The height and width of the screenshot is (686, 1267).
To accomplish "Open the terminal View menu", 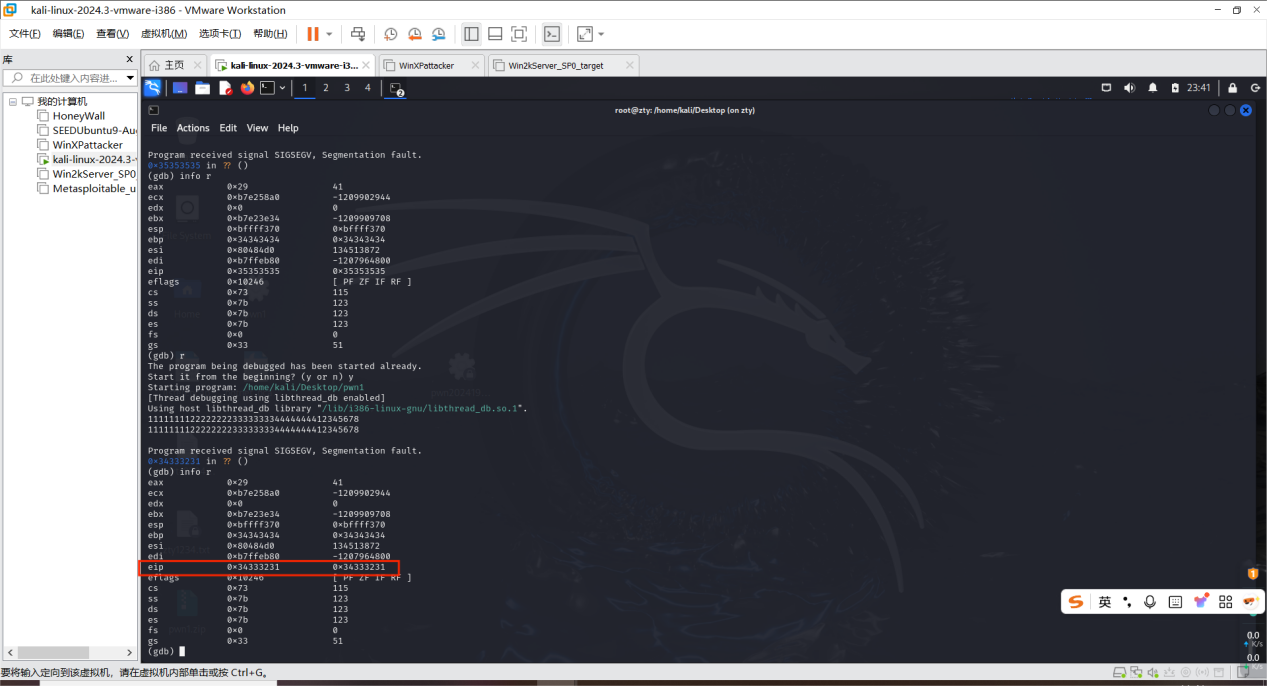I will [x=257, y=128].
